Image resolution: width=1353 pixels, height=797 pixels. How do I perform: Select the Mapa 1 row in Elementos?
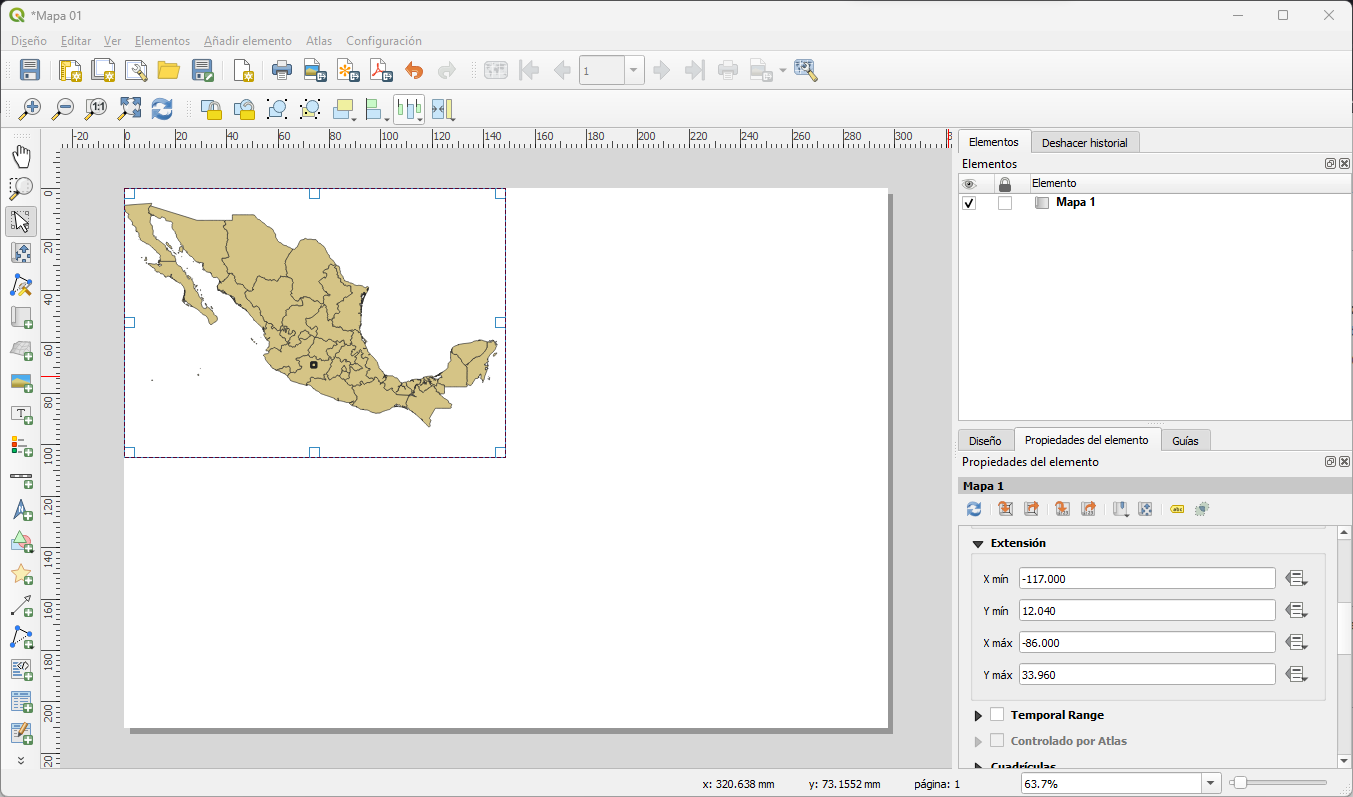(x=1155, y=203)
